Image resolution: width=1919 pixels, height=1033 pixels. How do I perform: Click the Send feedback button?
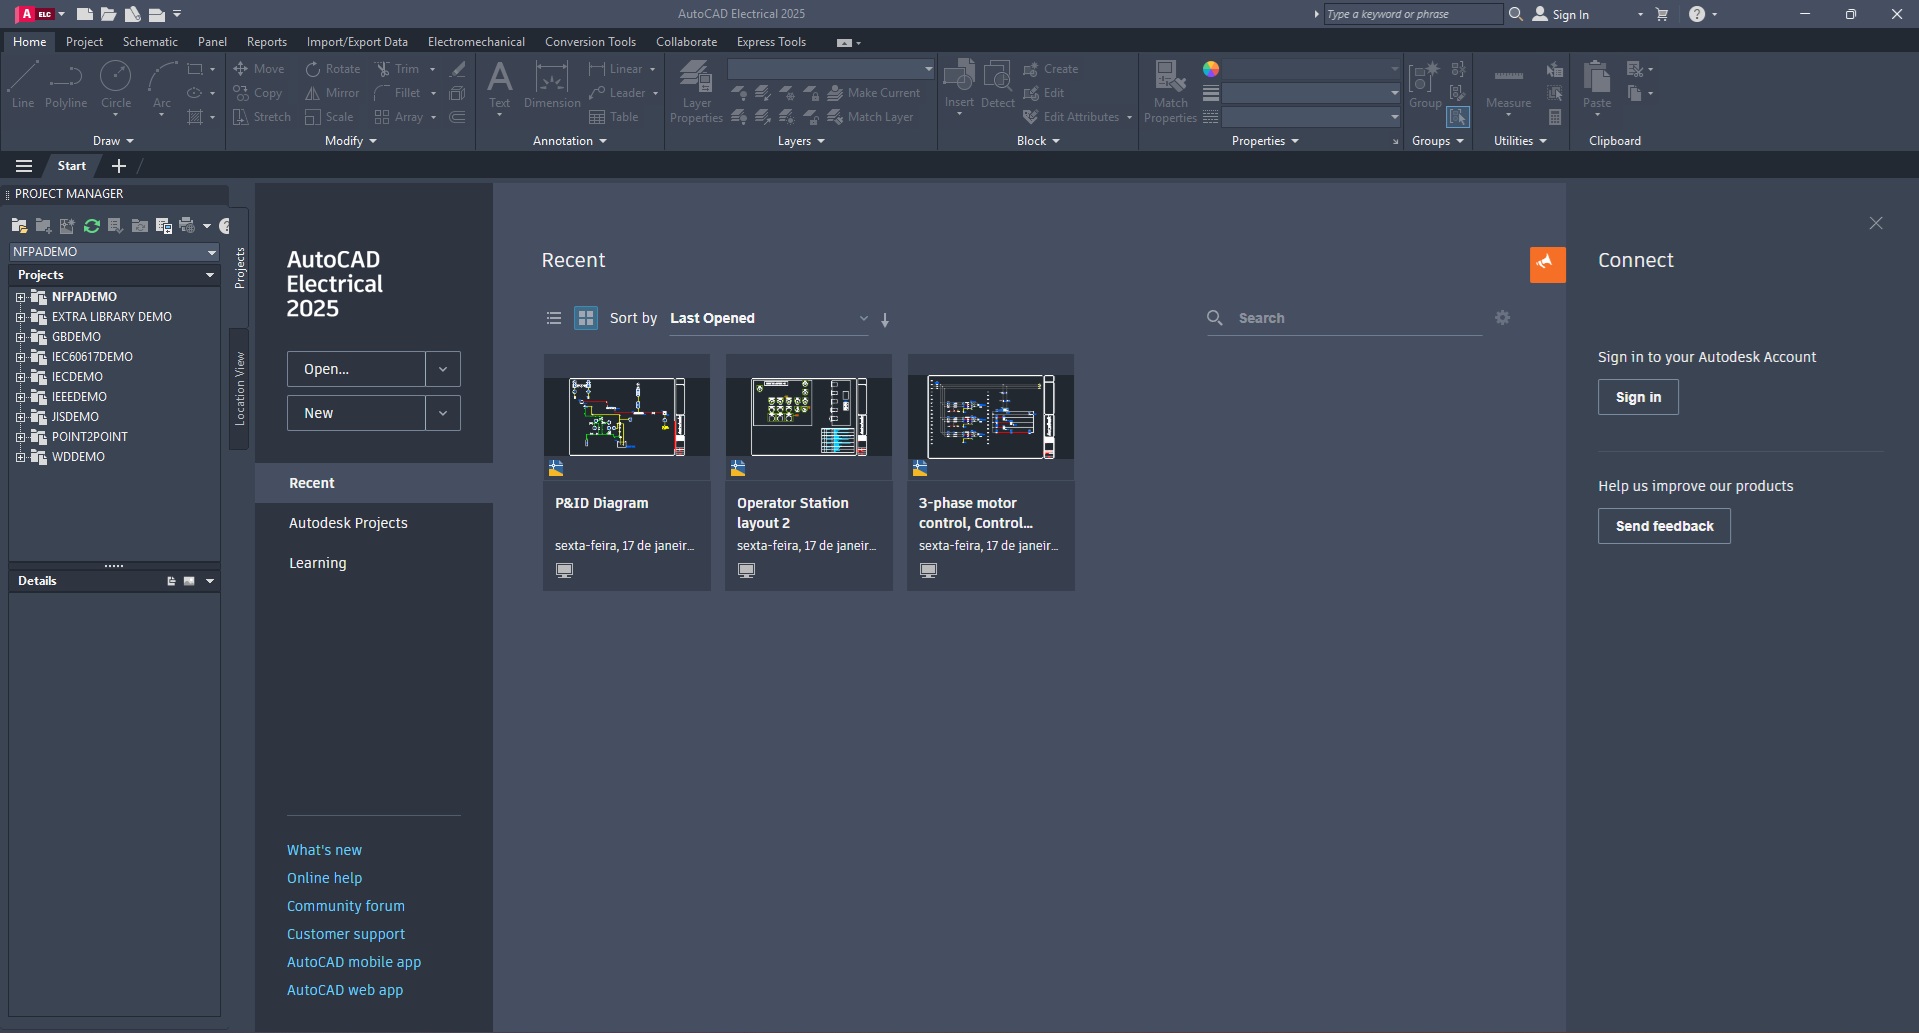(1664, 526)
